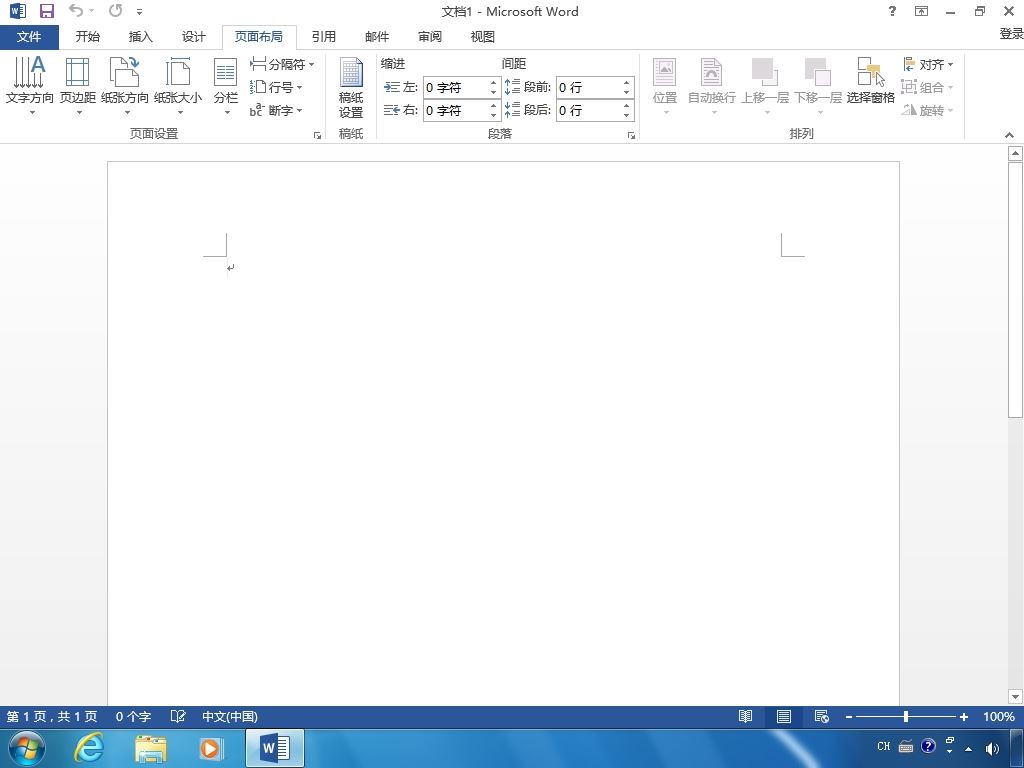
Task: Click the volume speaker tray icon
Action: [x=992, y=748]
